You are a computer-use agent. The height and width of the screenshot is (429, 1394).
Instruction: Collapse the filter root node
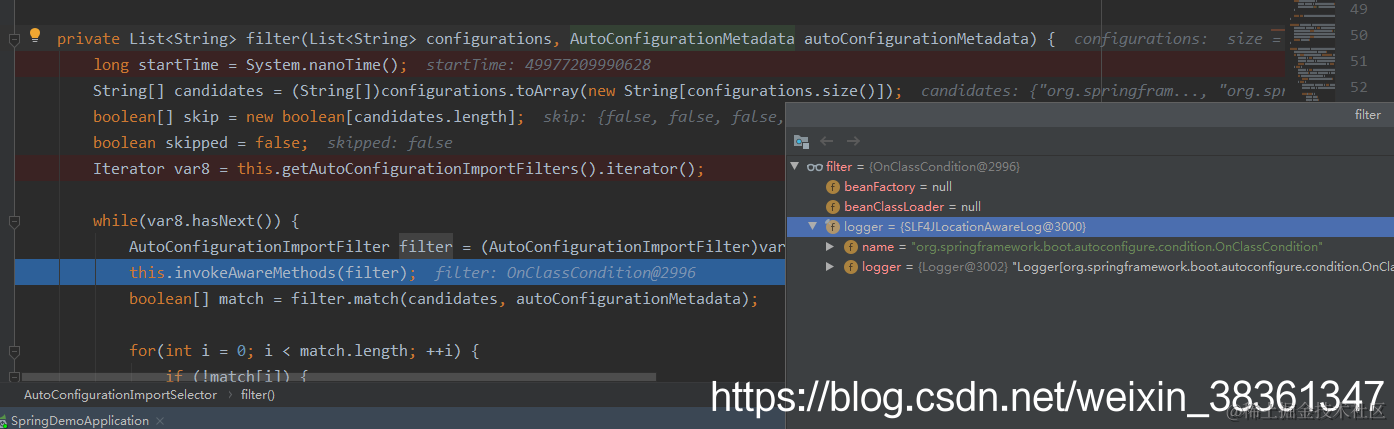coord(796,167)
